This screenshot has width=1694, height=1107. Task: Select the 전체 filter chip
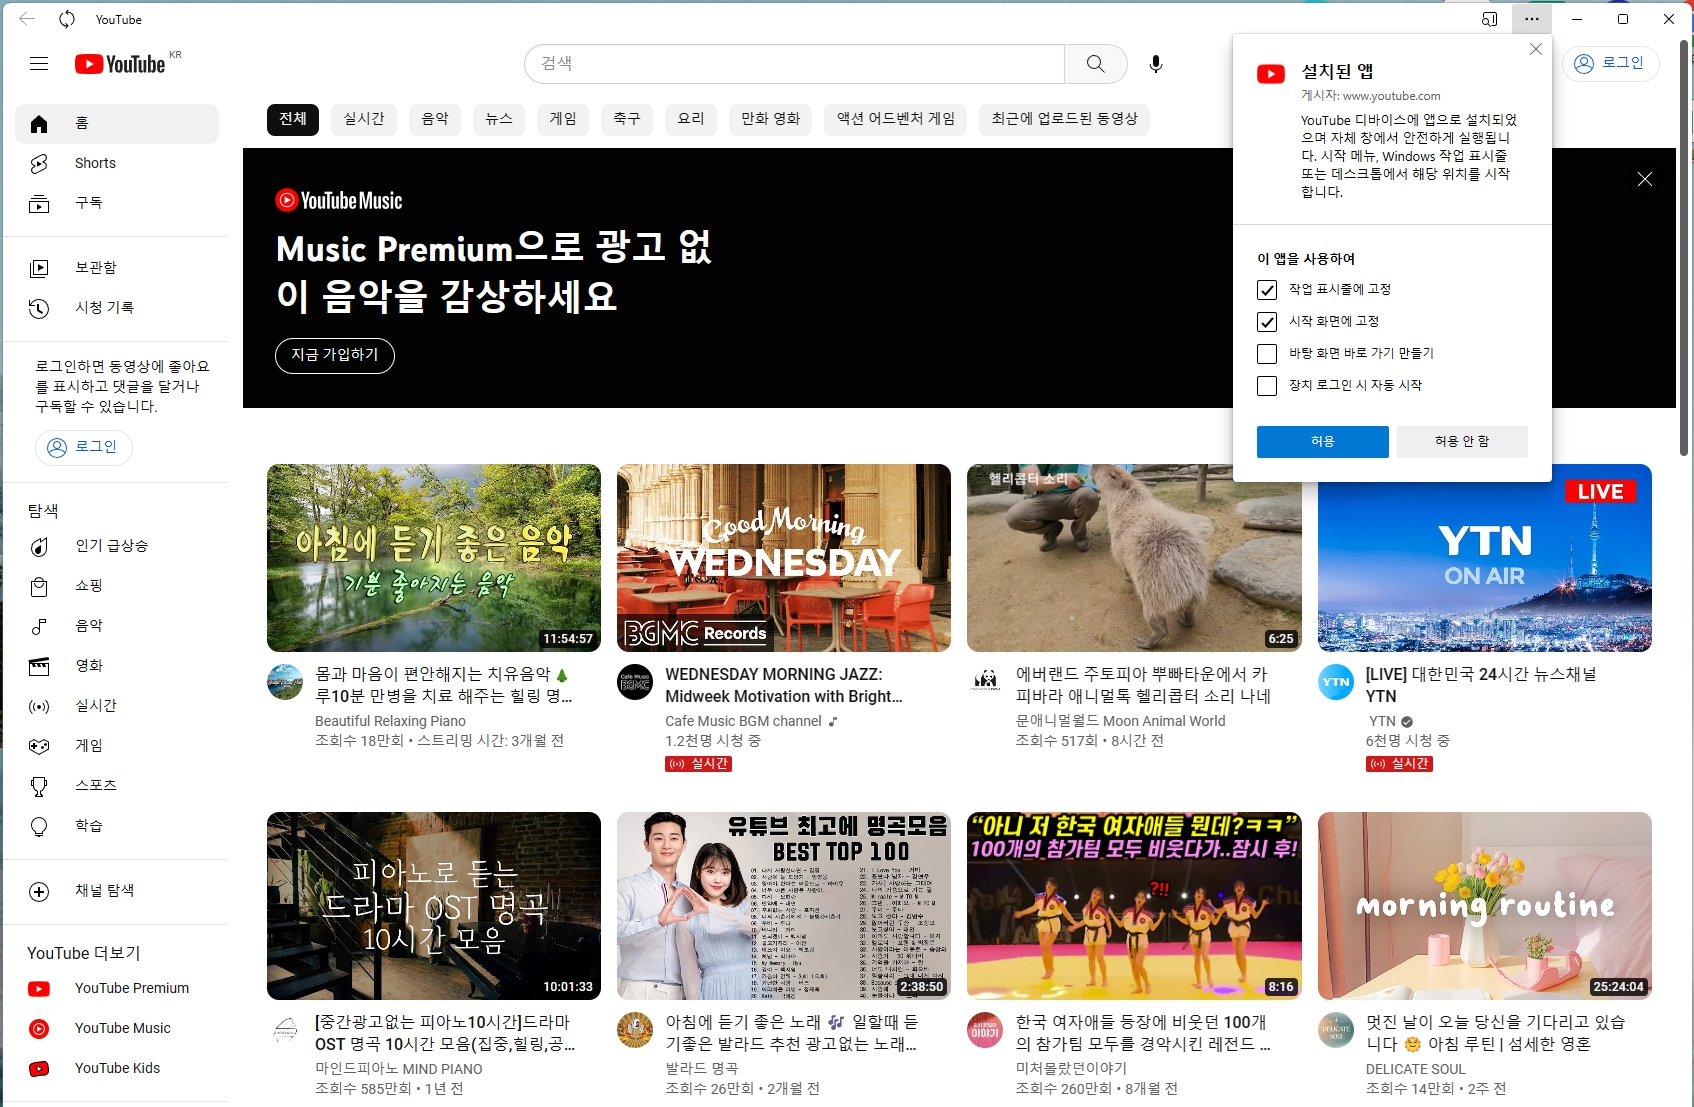tap(293, 119)
